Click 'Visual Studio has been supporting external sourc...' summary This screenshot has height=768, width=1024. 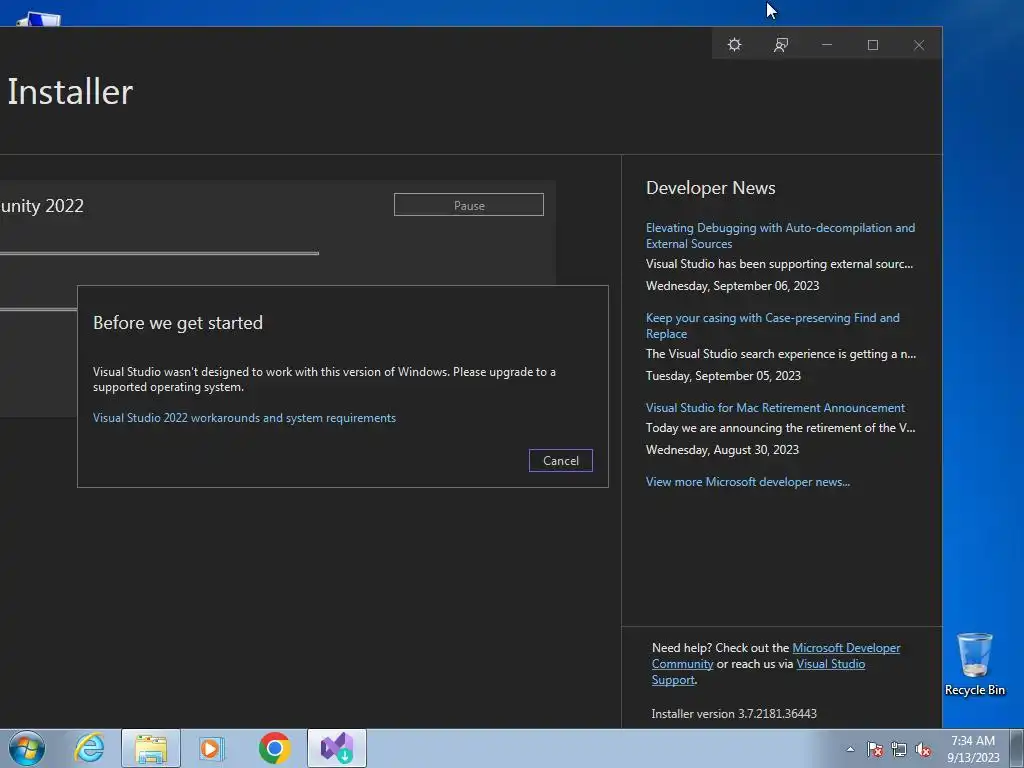[780, 264]
